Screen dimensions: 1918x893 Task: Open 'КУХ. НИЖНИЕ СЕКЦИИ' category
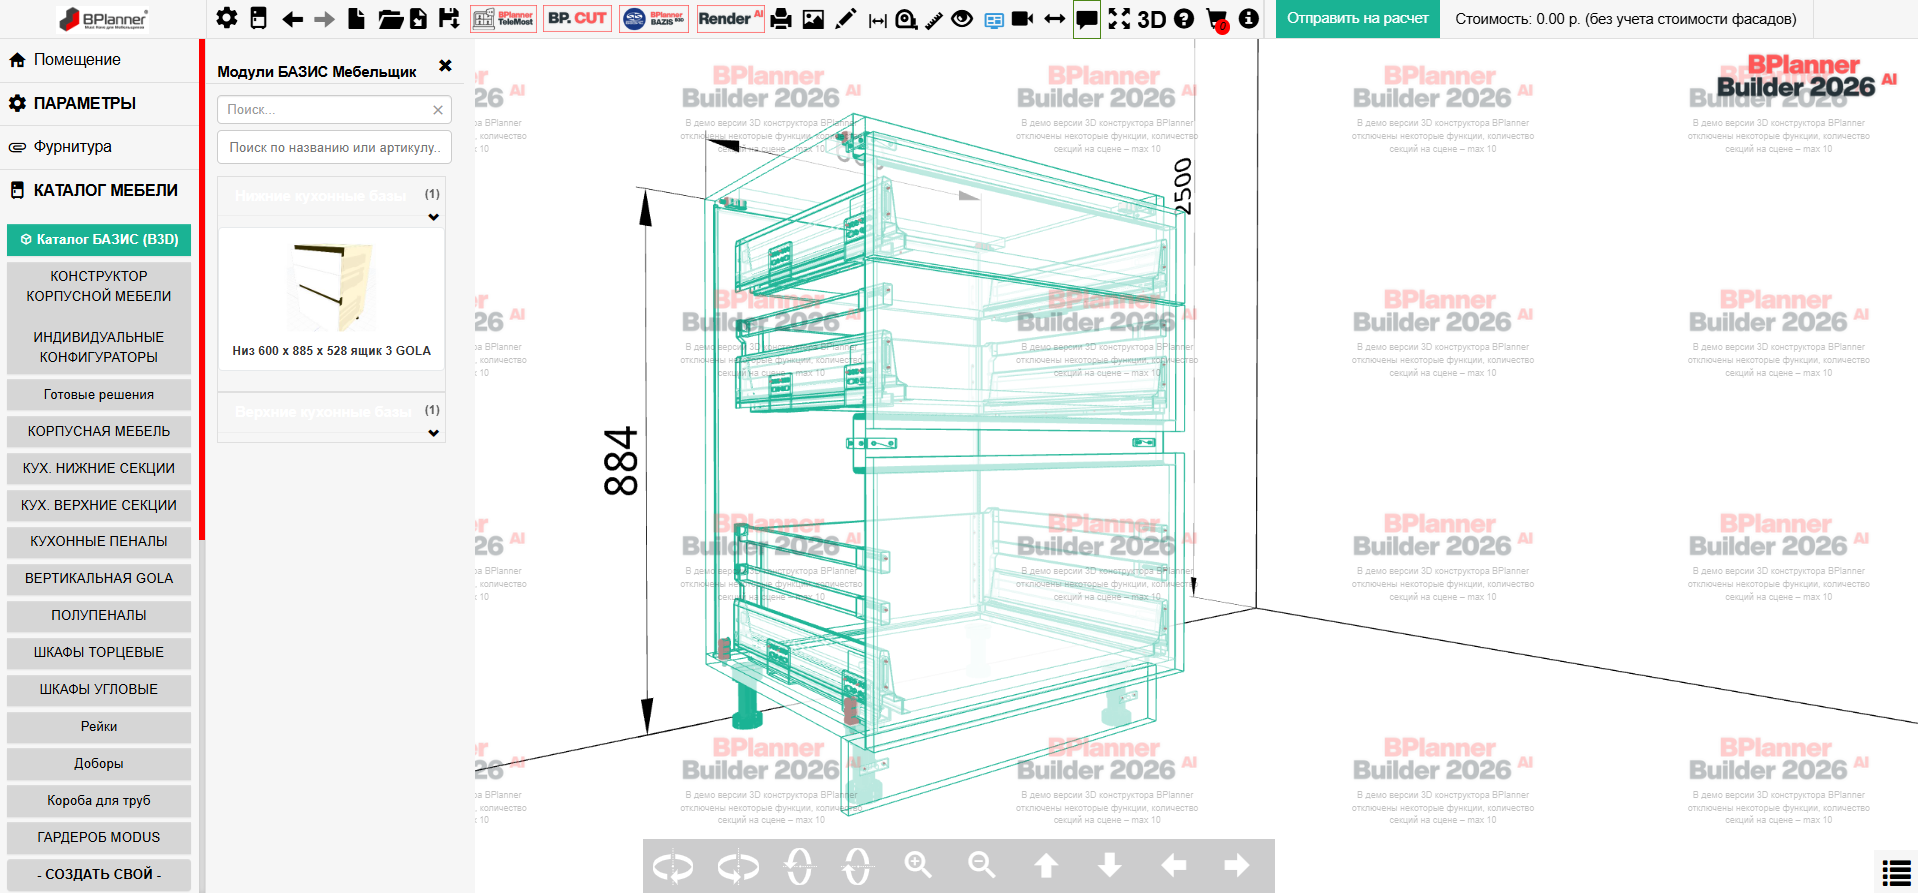[99, 468]
